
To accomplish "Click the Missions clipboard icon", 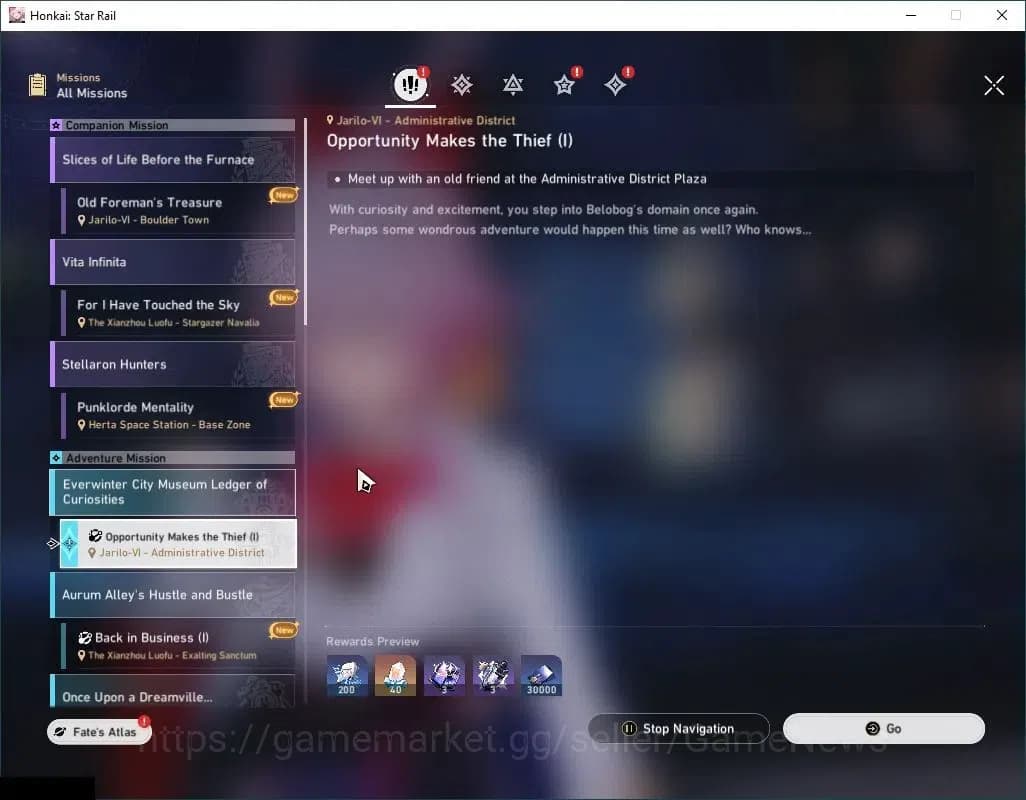I will point(37,85).
